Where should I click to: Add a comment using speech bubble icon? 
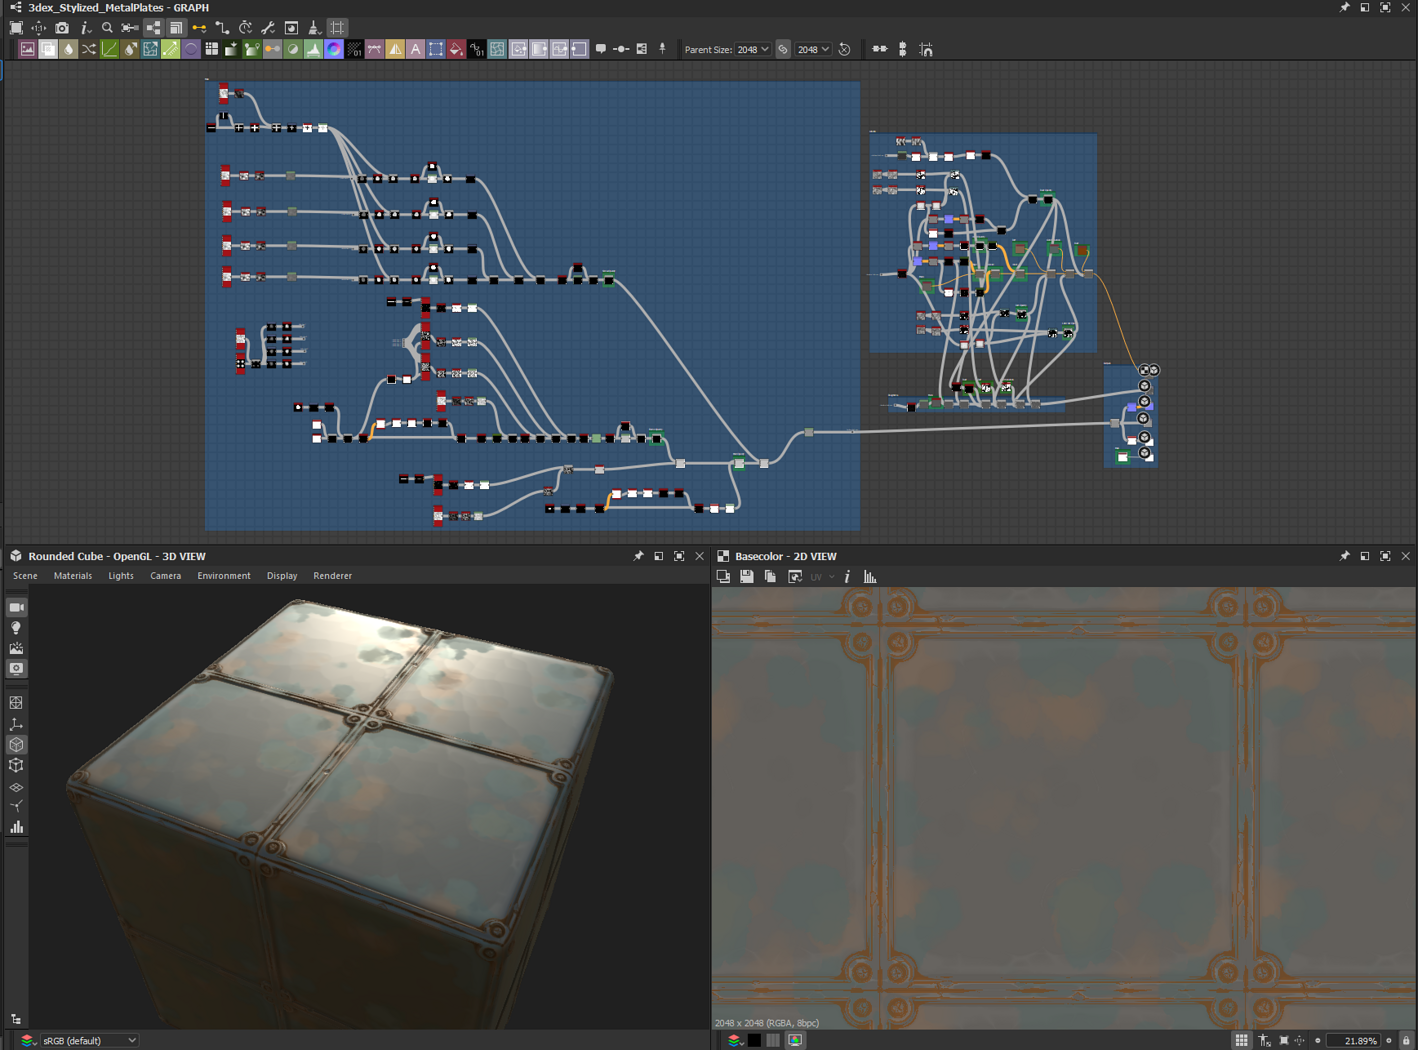[601, 49]
